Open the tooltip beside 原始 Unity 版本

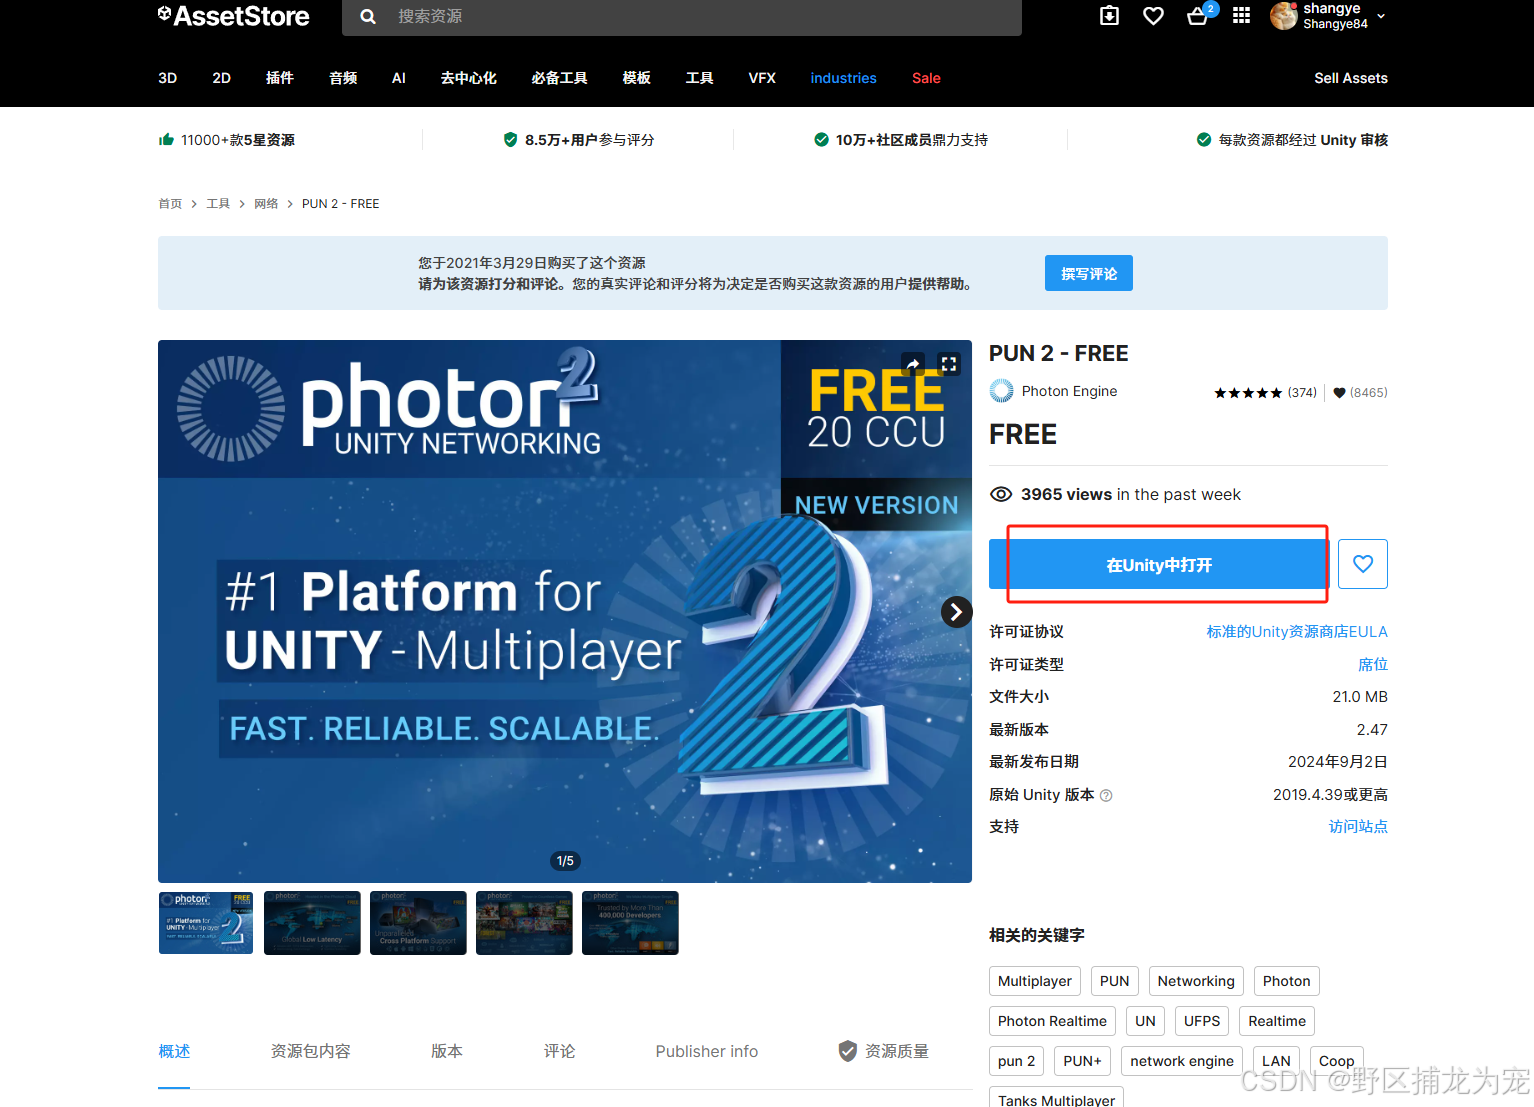(1106, 795)
